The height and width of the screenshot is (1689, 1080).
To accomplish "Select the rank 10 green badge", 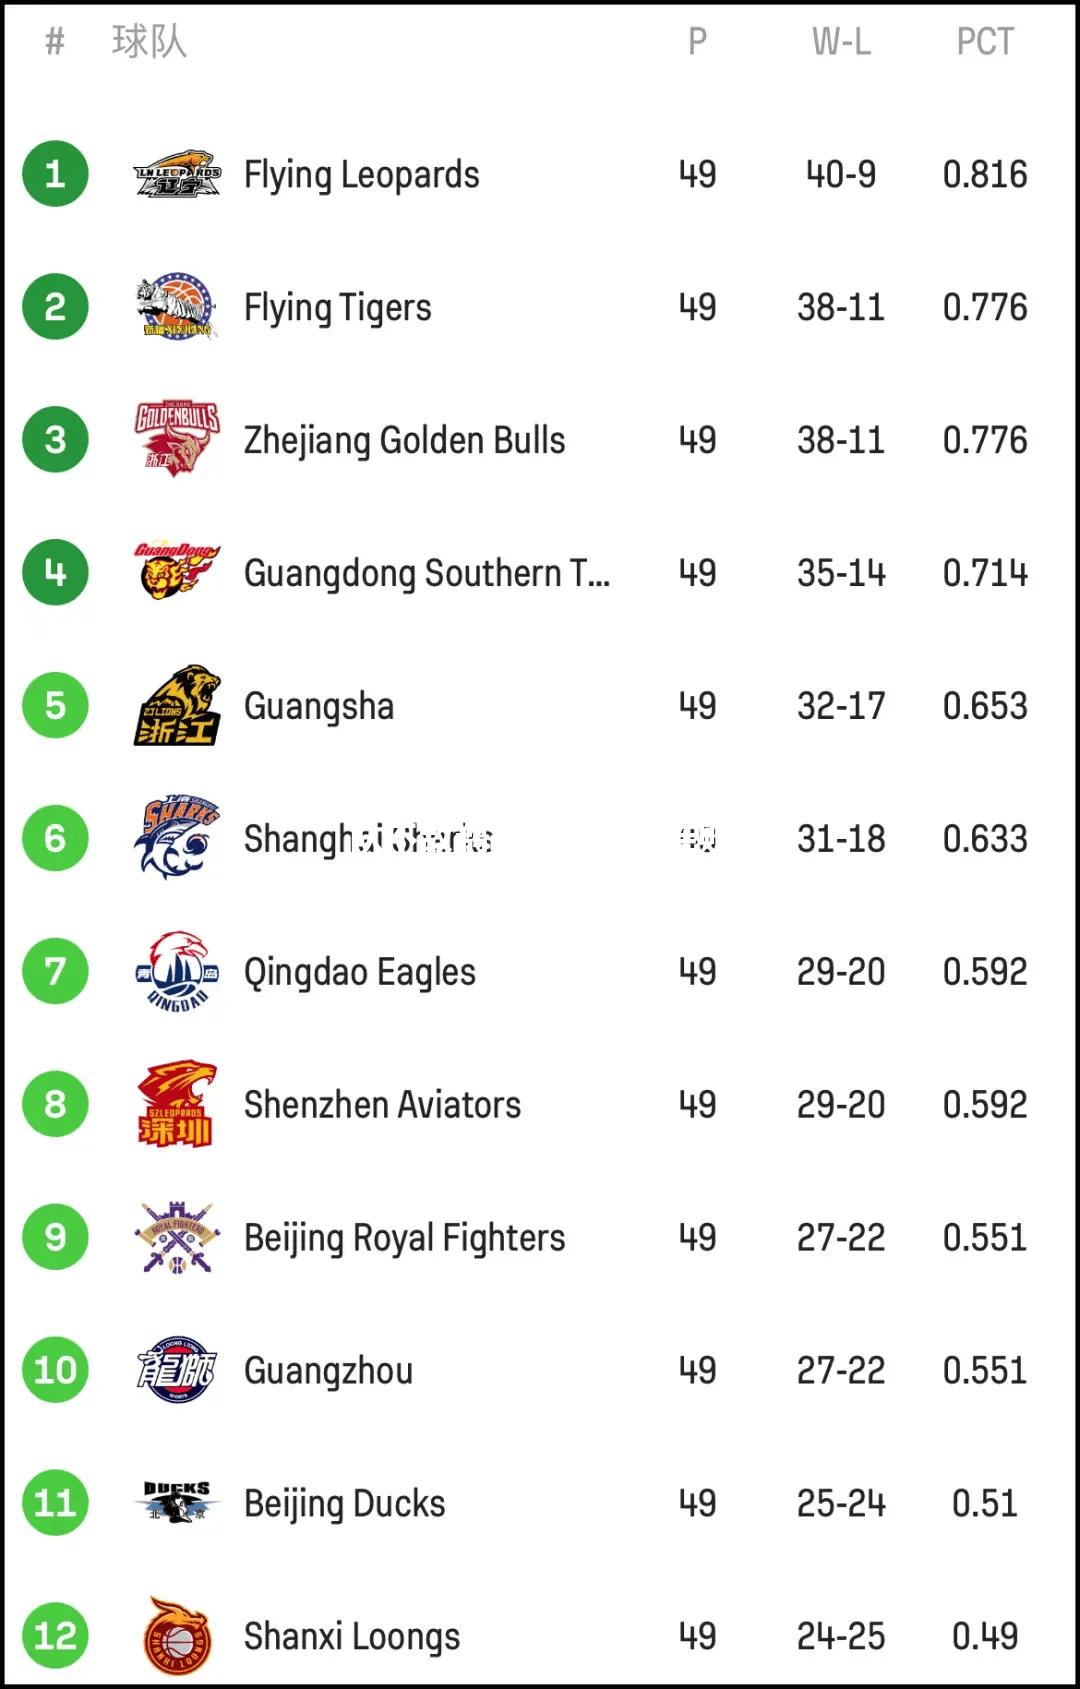I will tap(55, 1369).
